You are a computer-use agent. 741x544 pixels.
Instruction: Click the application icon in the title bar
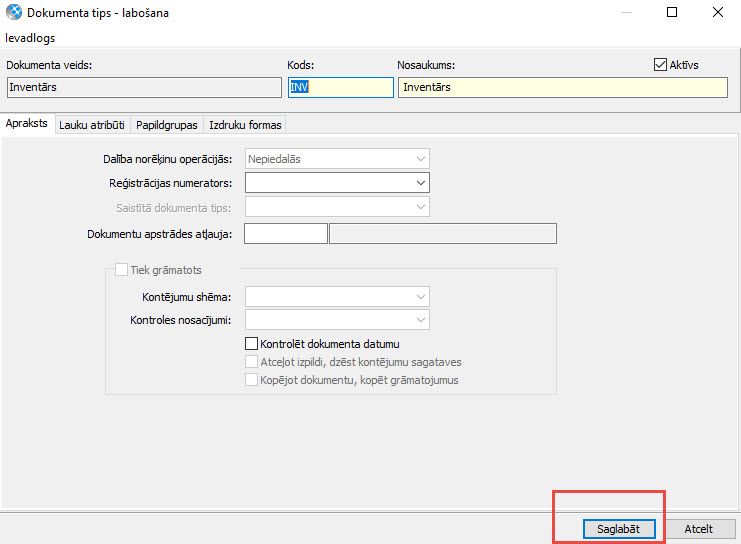14,12
